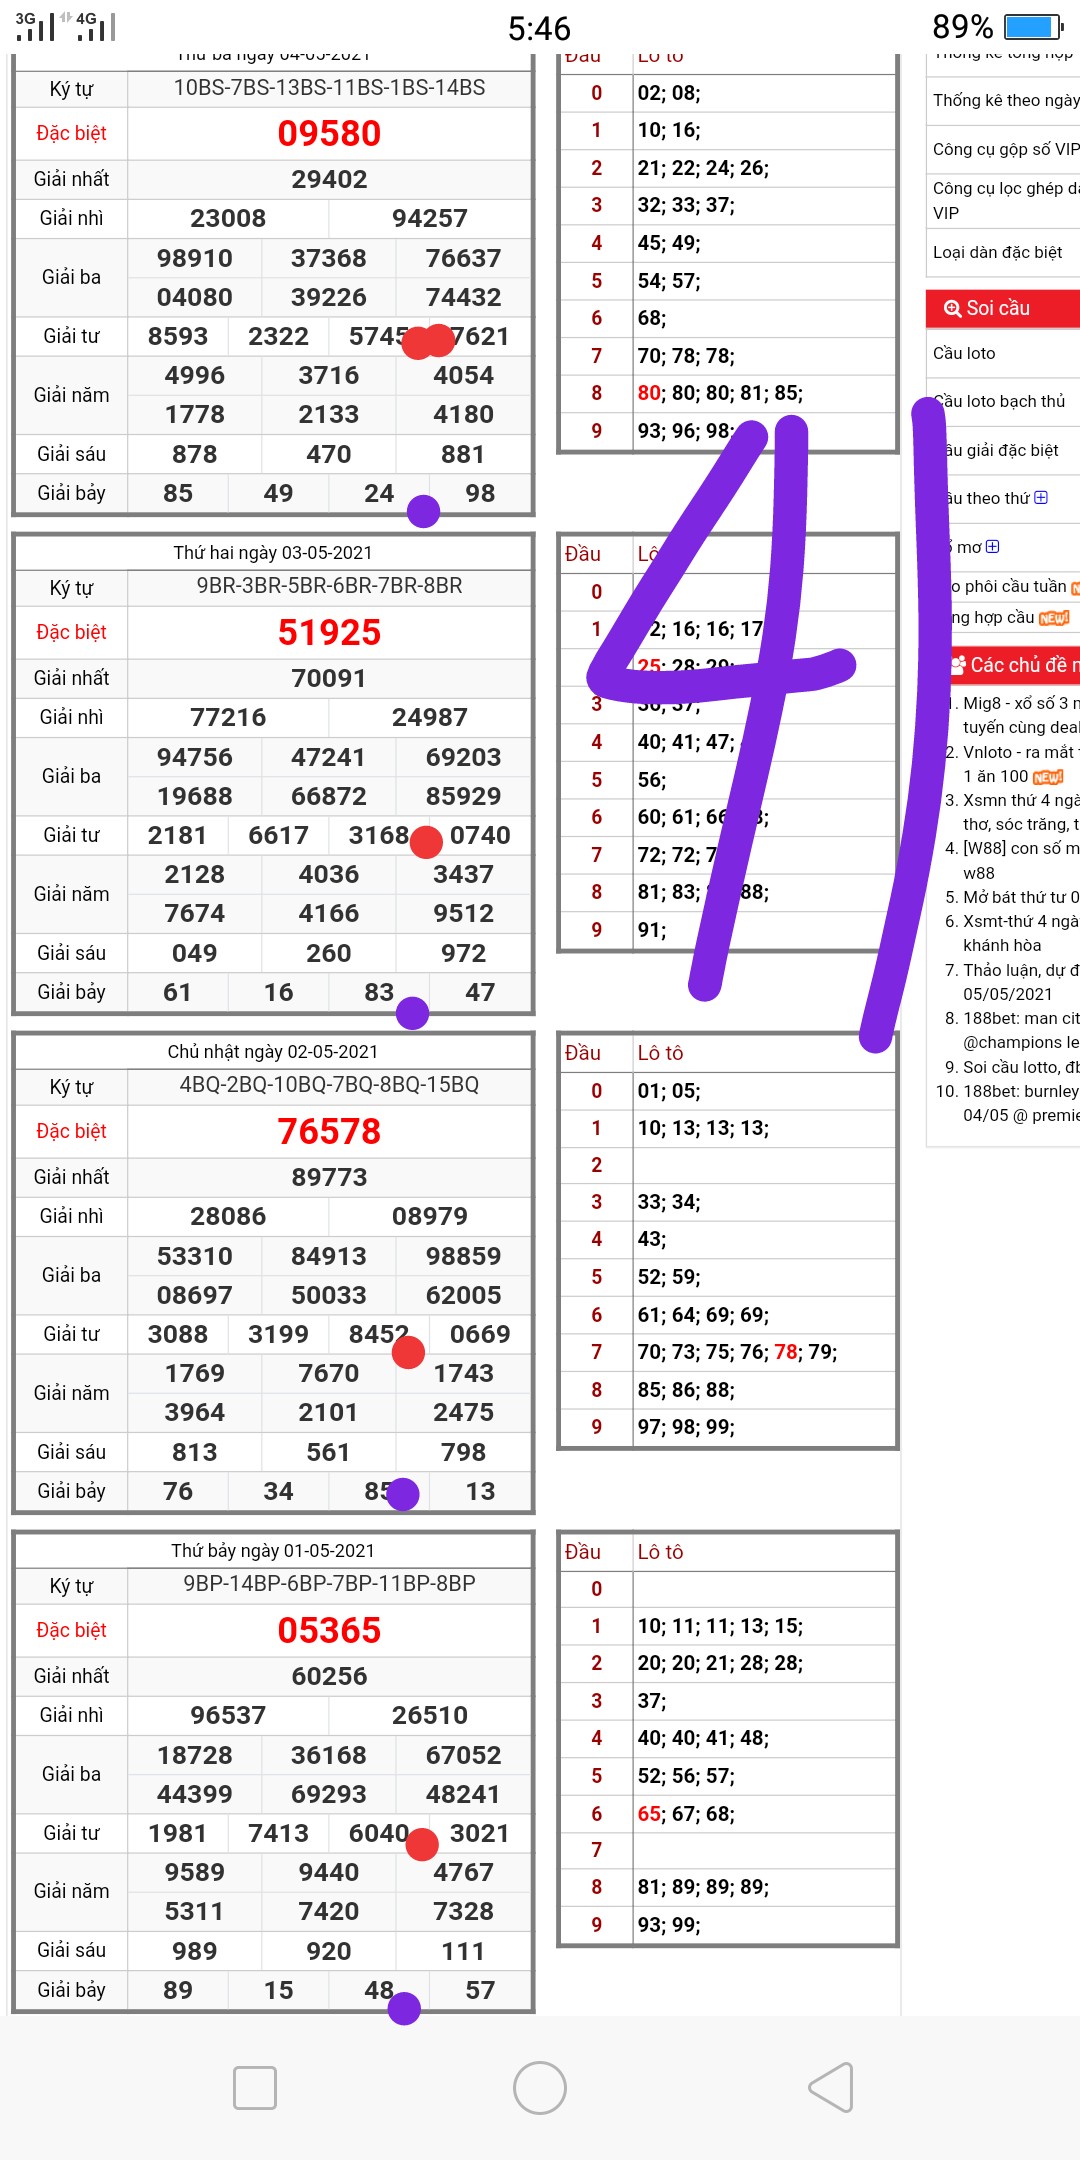Click the third prize number 44399

[194, 1794]
